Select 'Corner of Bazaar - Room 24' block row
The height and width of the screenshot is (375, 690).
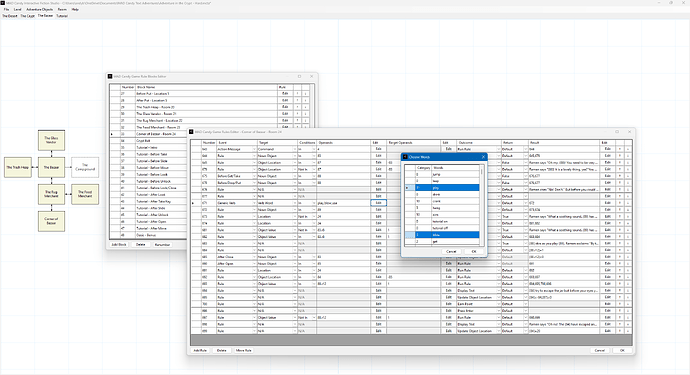click(x=148, y=134)
